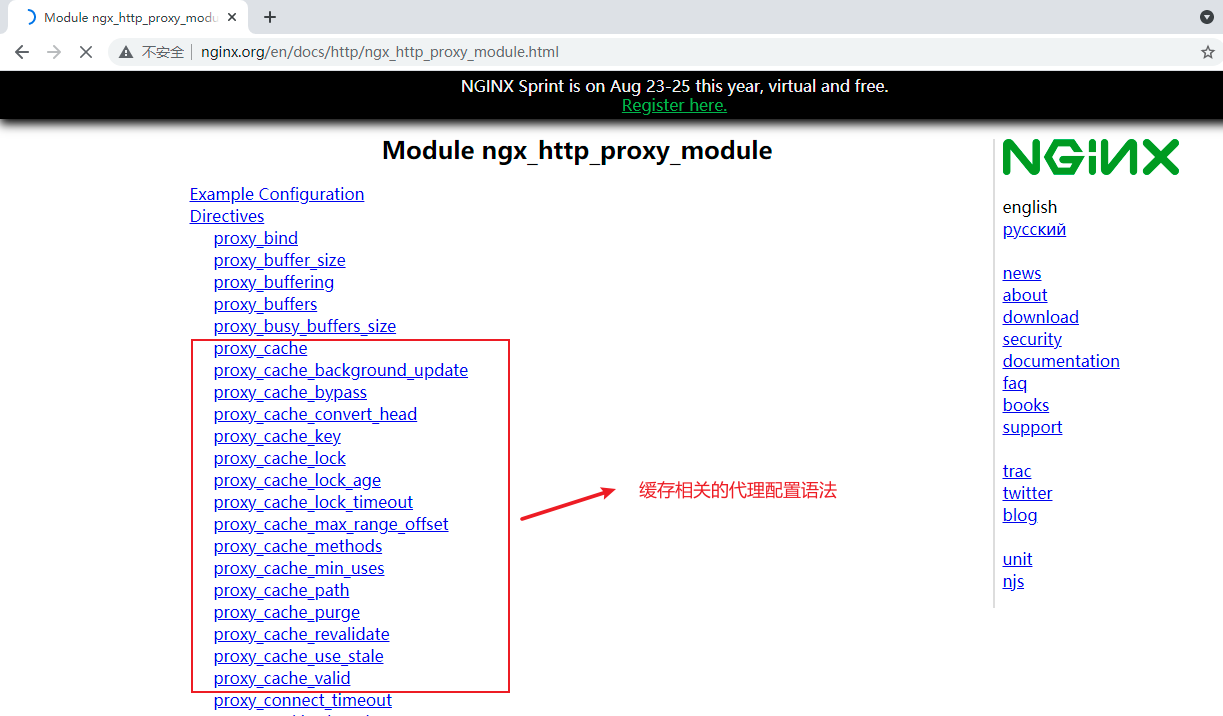Open proxy_cache_key link
1223x716 pixels.
[277, 436]
